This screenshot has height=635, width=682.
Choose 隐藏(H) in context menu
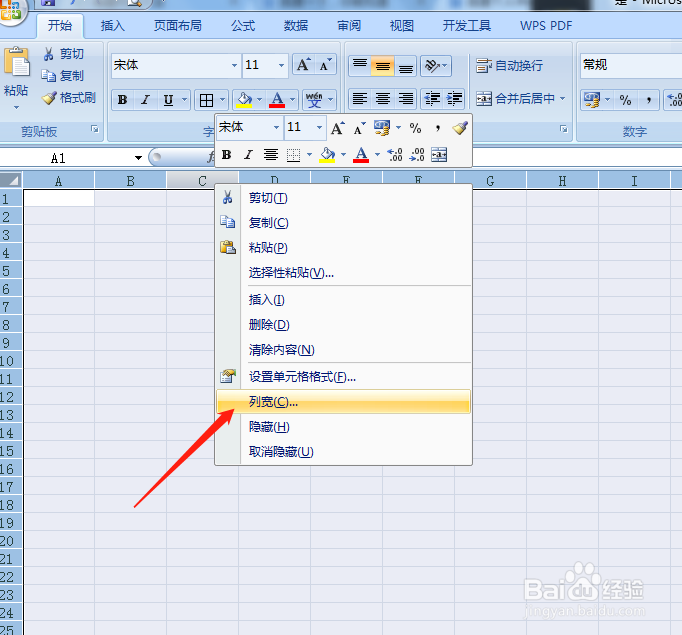(x=343, y=427)
